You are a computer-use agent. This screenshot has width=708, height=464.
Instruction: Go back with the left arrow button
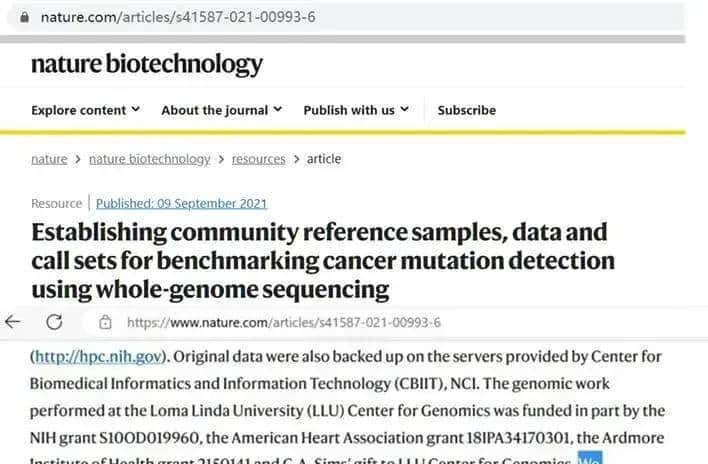tap(13, 322)
